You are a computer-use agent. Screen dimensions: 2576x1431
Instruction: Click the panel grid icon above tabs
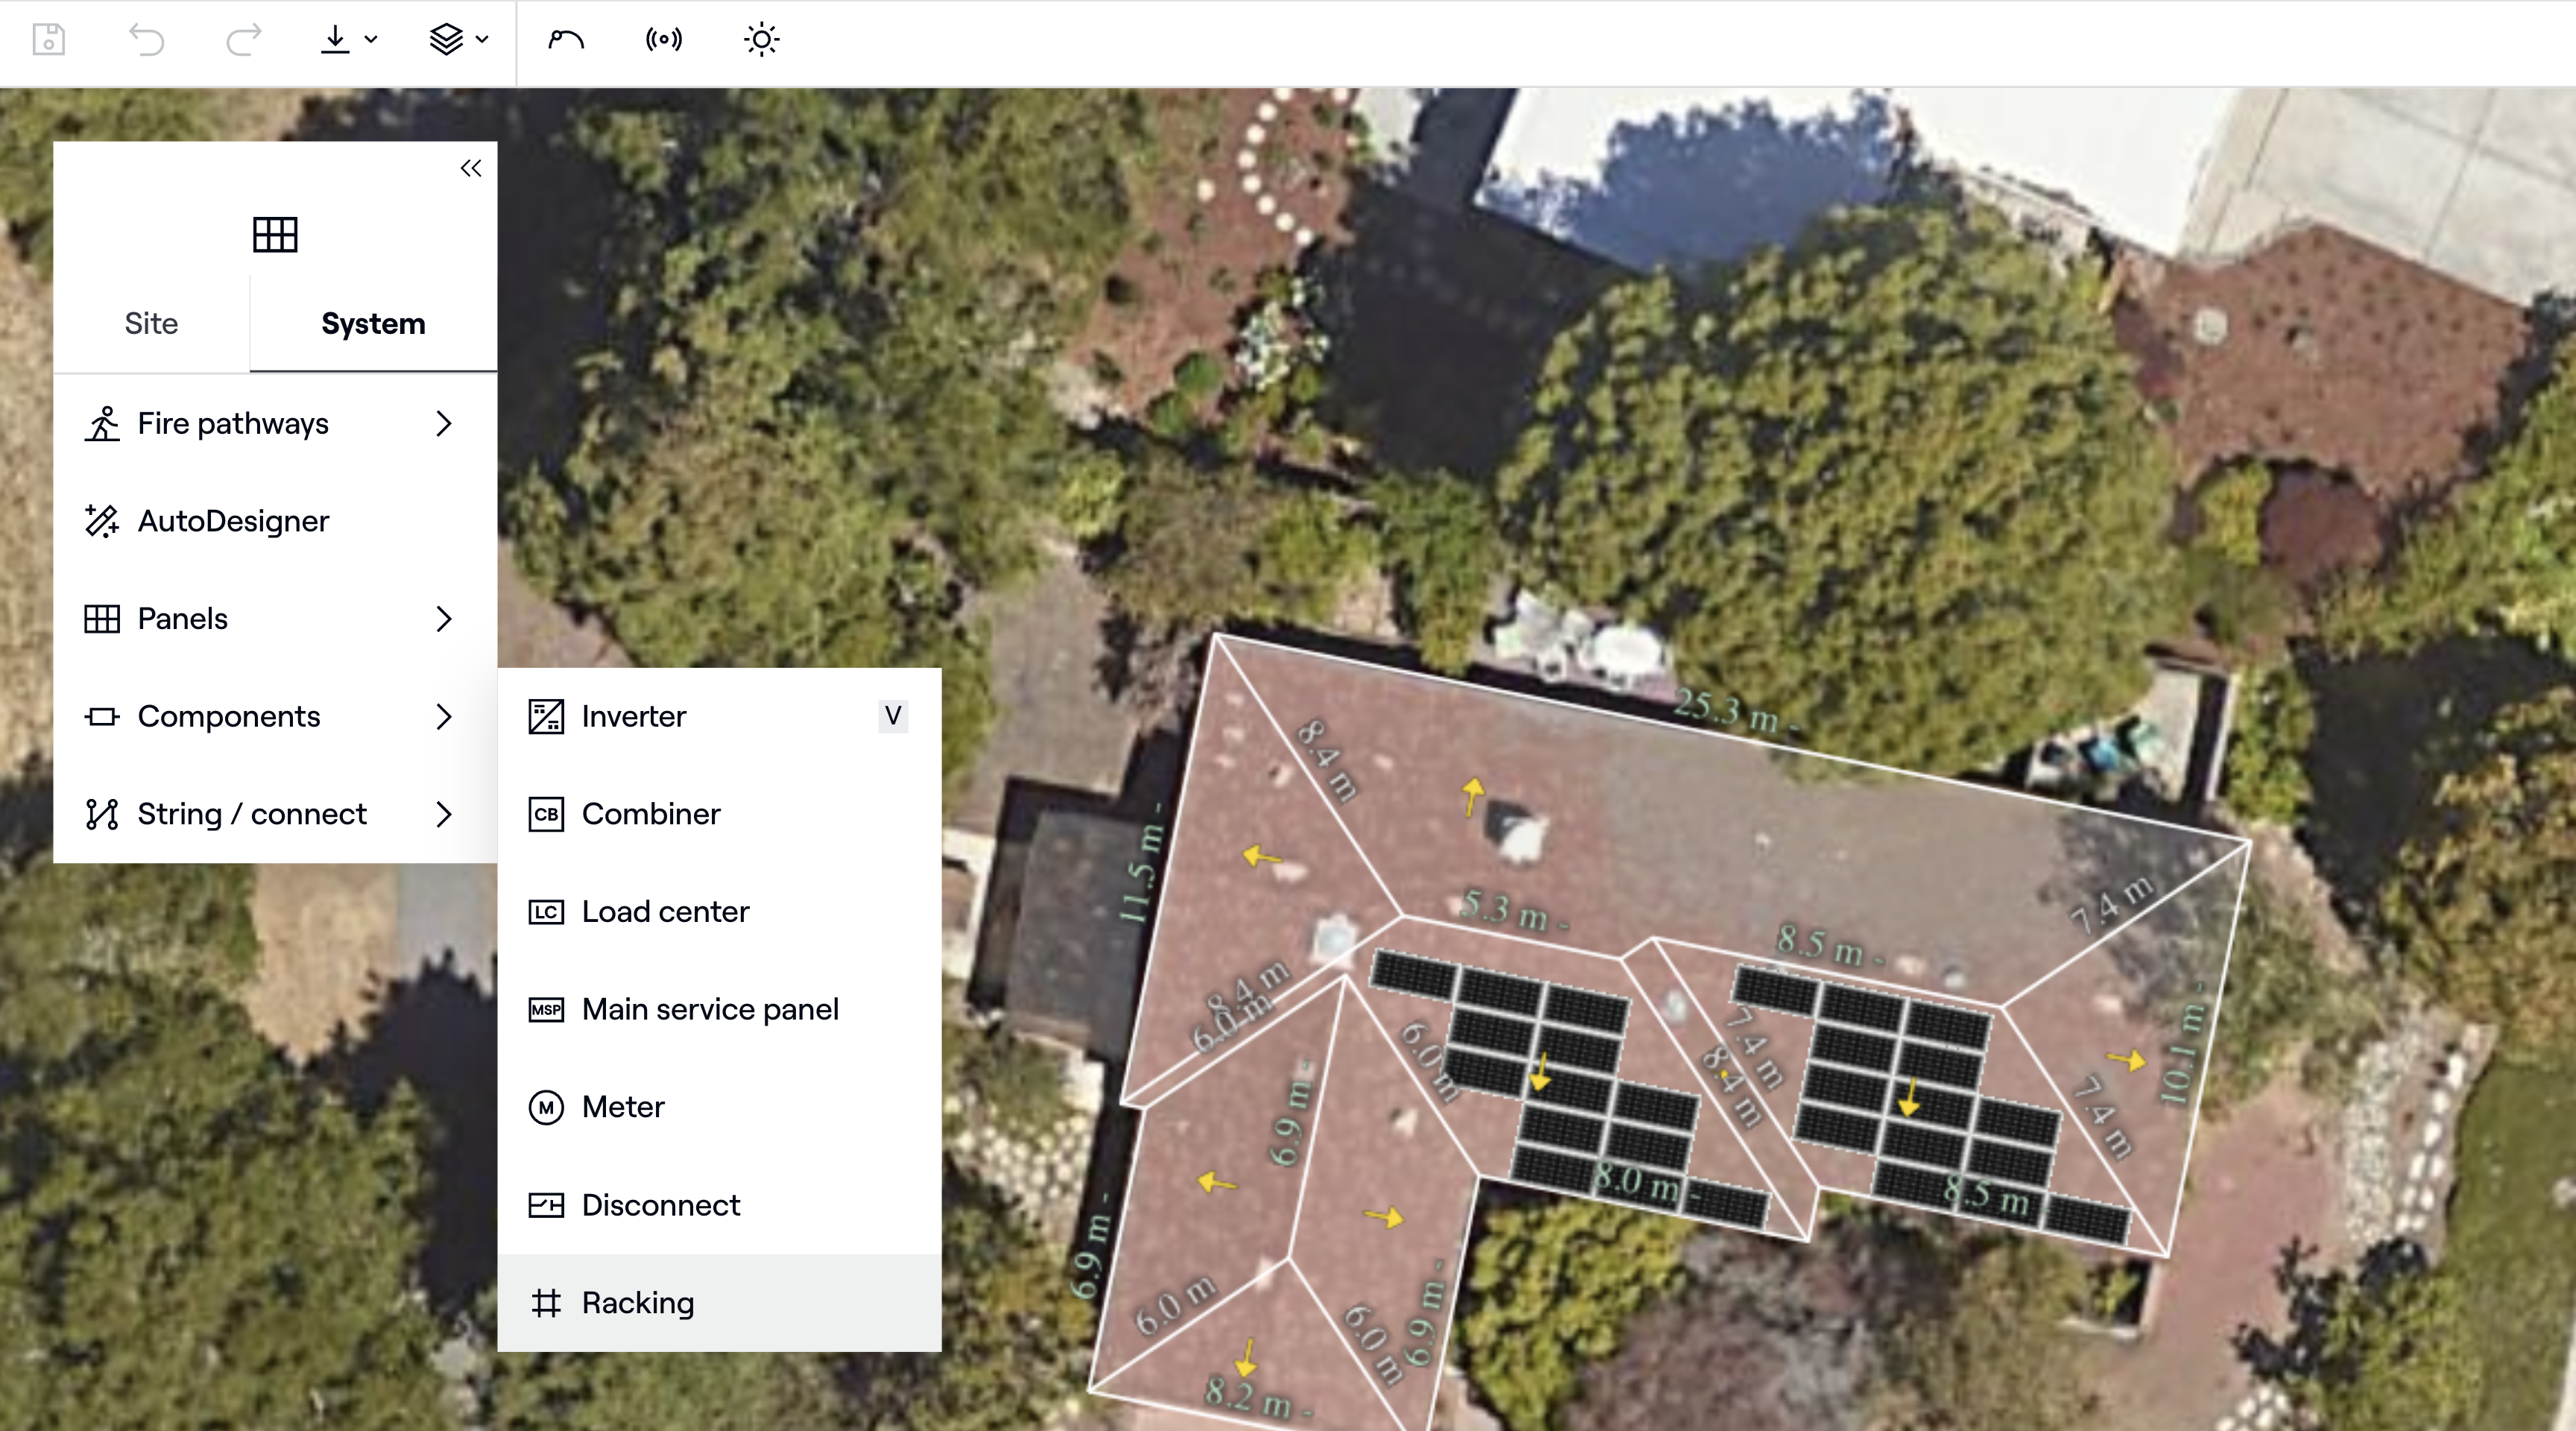(275, 235)
